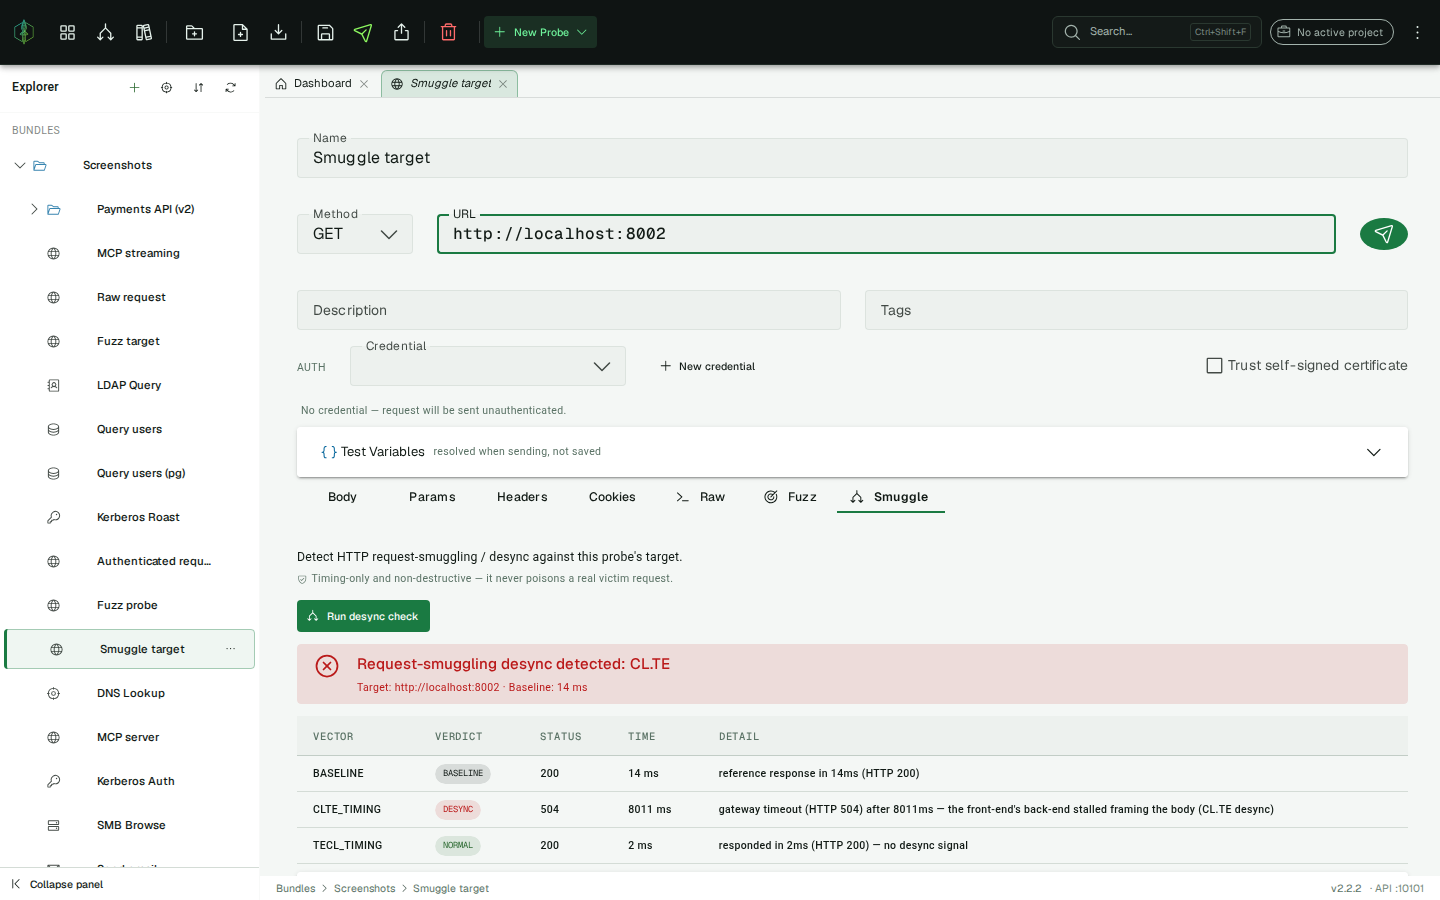Click the red error circle icon in alert

tap(327, 666)
